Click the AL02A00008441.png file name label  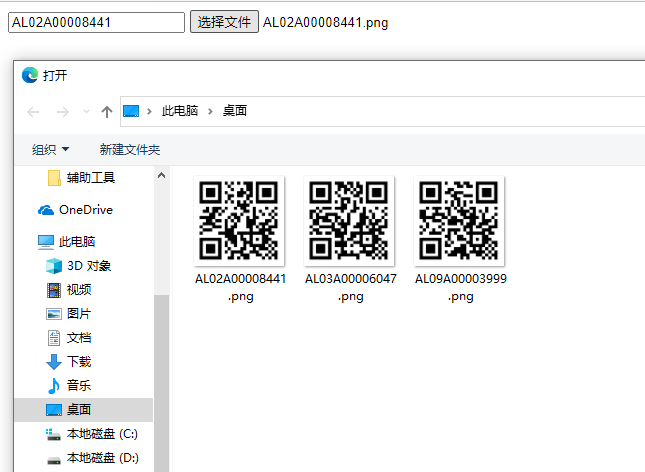(240, 287)
